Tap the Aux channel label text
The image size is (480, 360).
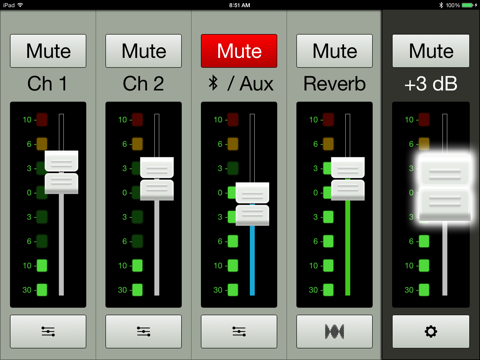click(256, 84)
